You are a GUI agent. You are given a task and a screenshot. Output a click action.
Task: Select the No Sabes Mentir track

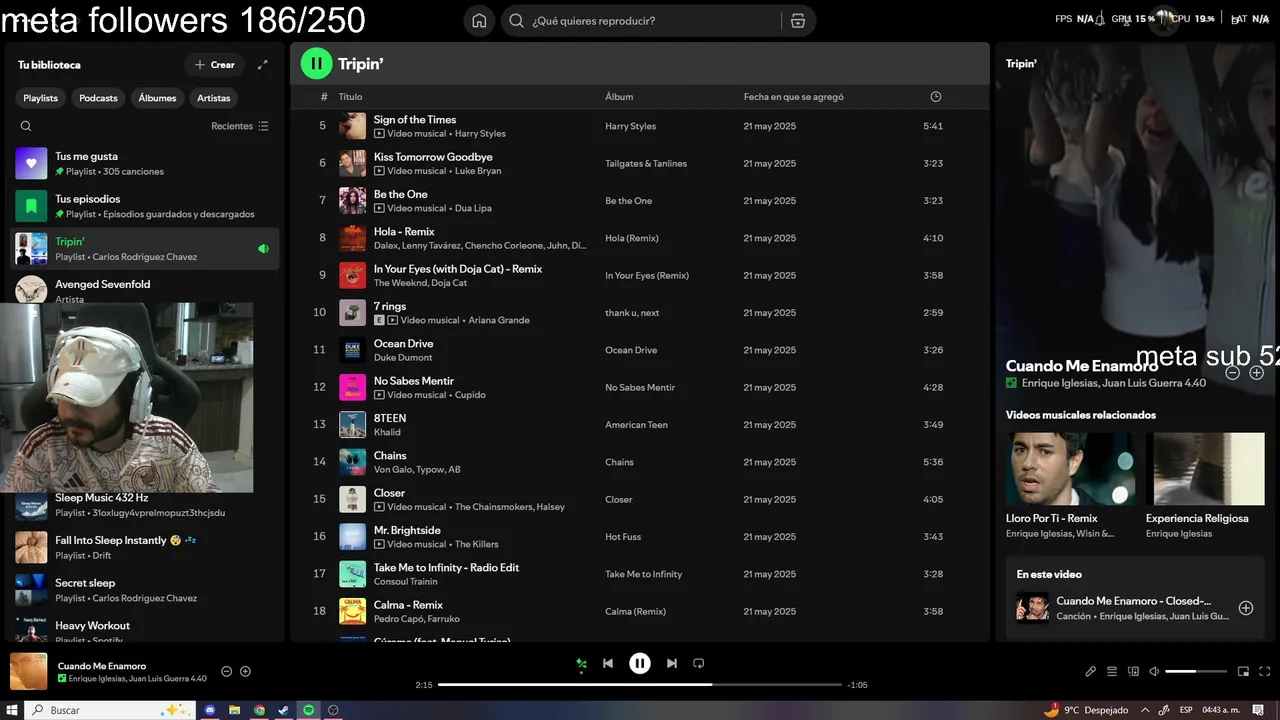(414, 381)
